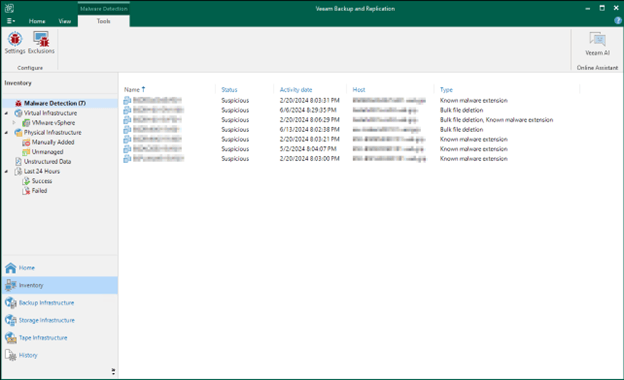The image size is (624, 380).
Task: Open the Home navigation view
Action: (60, 268)
